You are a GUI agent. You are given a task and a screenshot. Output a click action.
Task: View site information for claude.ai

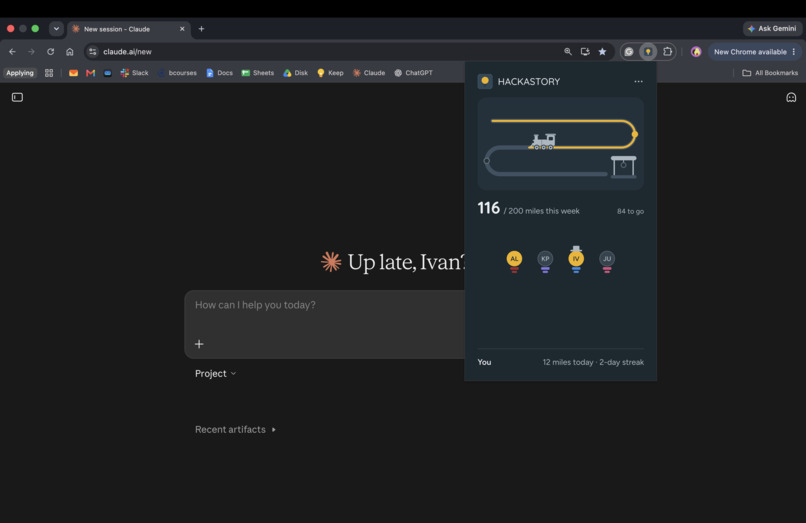pos(93,51)
